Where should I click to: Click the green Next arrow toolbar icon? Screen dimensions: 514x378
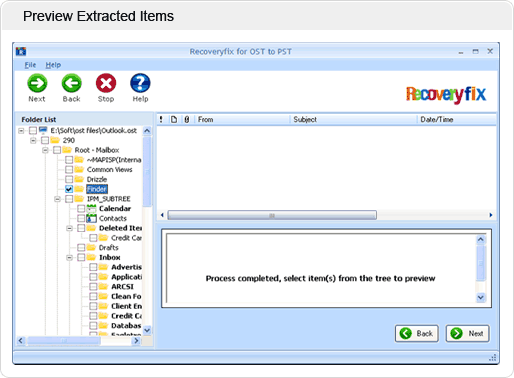(x=37, y=83)
